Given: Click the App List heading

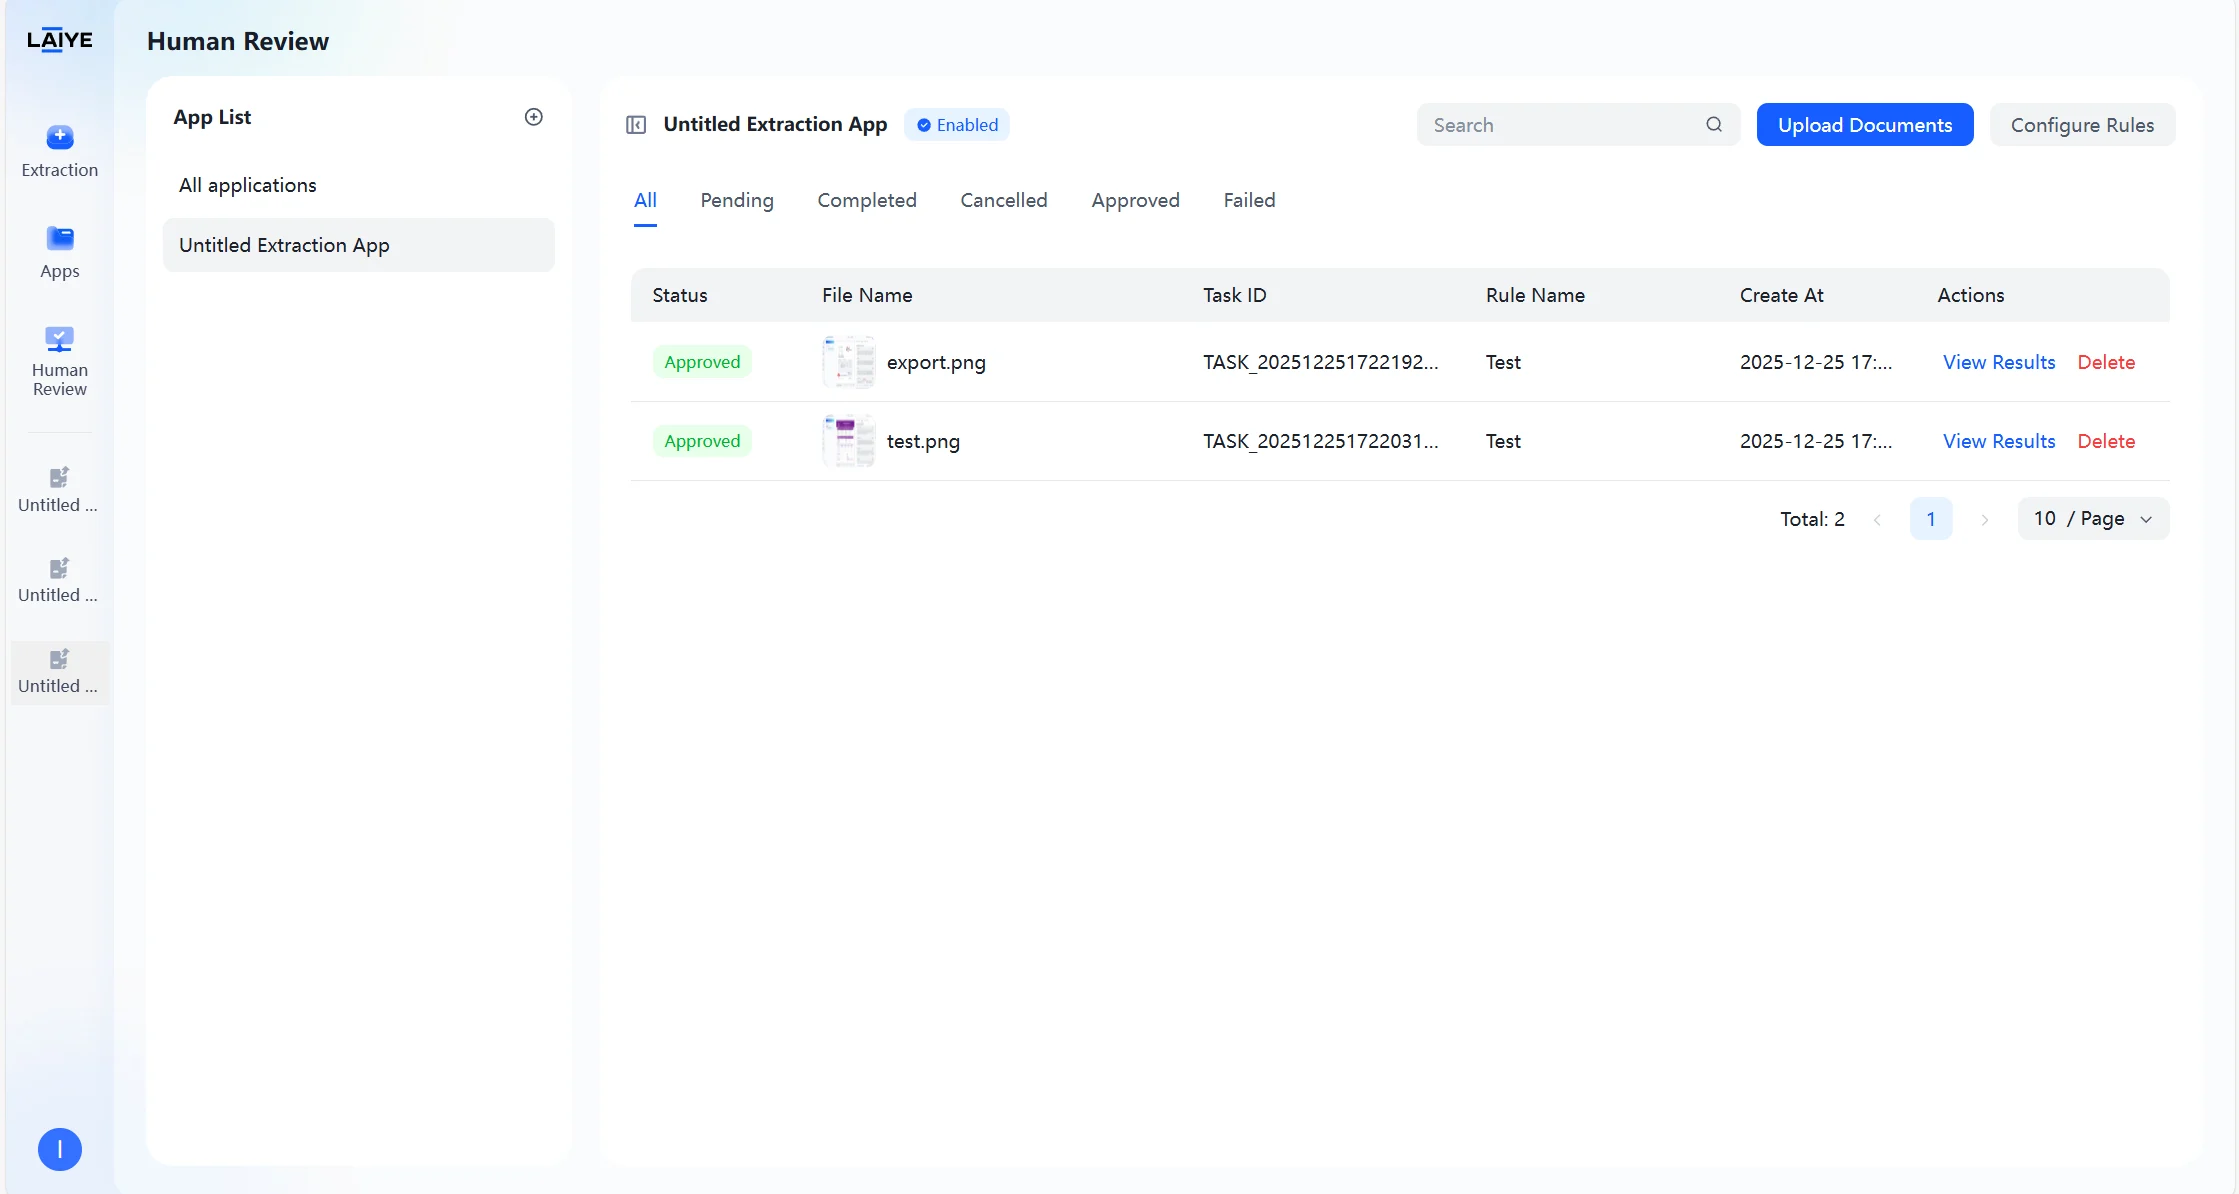Looking at the screenshot, I should [x=212, y=117].
